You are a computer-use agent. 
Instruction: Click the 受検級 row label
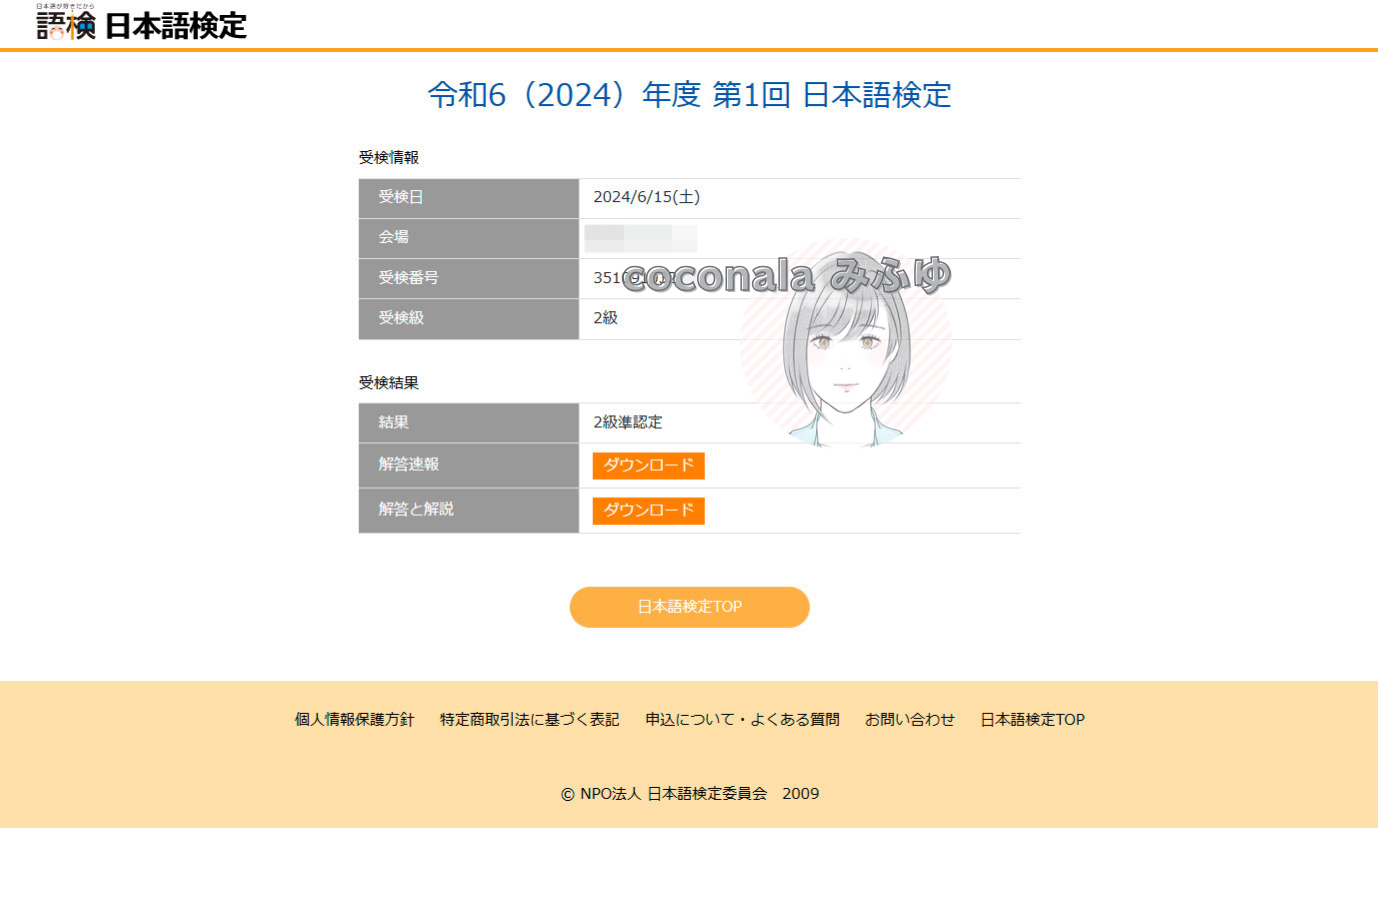tap(469, 319)
